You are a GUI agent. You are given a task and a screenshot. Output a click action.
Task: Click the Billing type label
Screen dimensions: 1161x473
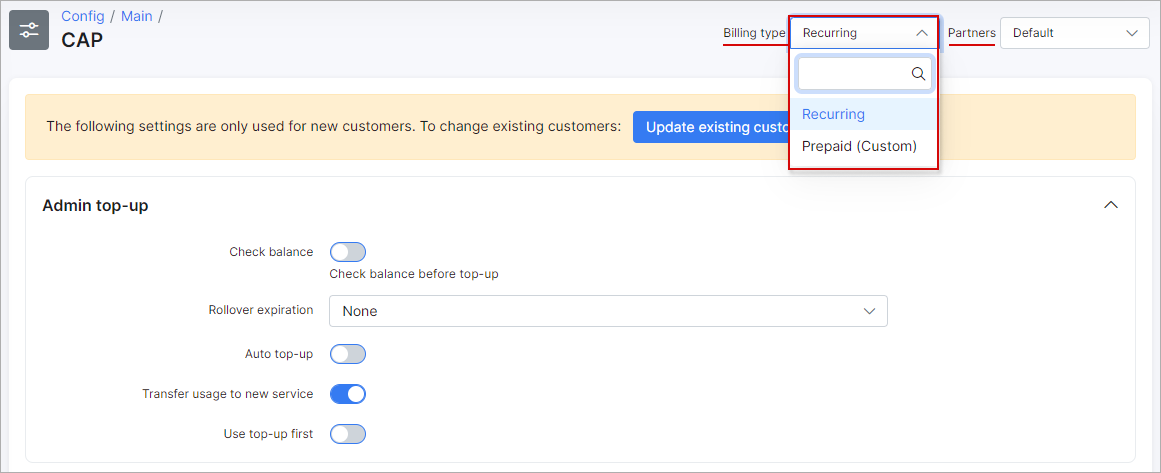[x=754, y=33]
